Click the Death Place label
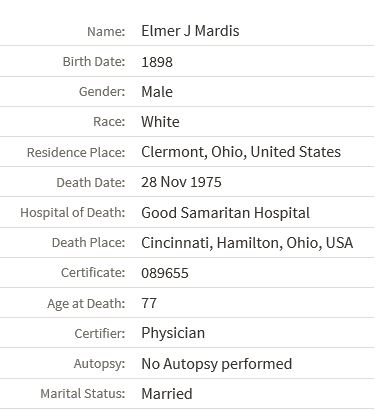Image resolution: width=379 pixels, height=410 pixels. click(88, 243)
